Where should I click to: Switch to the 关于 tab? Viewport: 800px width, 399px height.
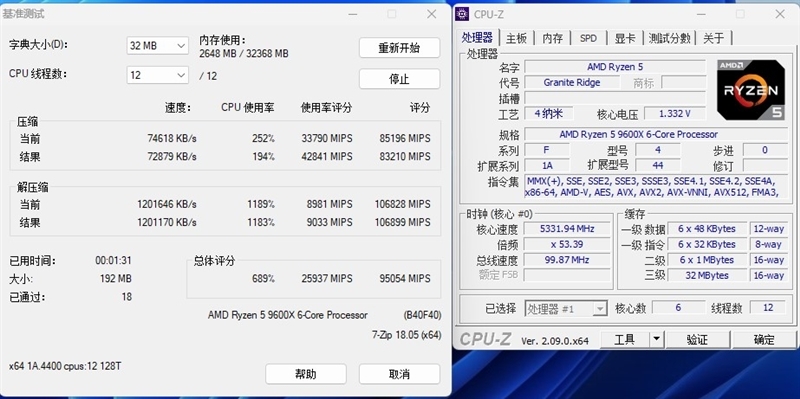point(713,38)
